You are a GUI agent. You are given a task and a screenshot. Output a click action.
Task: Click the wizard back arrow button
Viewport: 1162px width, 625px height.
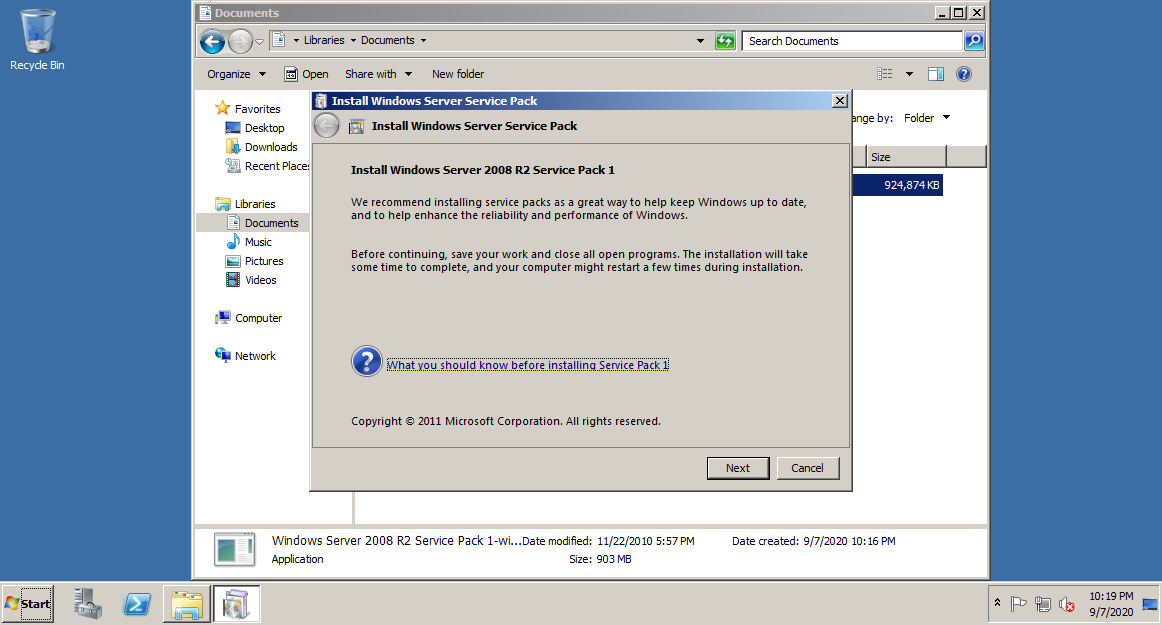click(326, 126)
